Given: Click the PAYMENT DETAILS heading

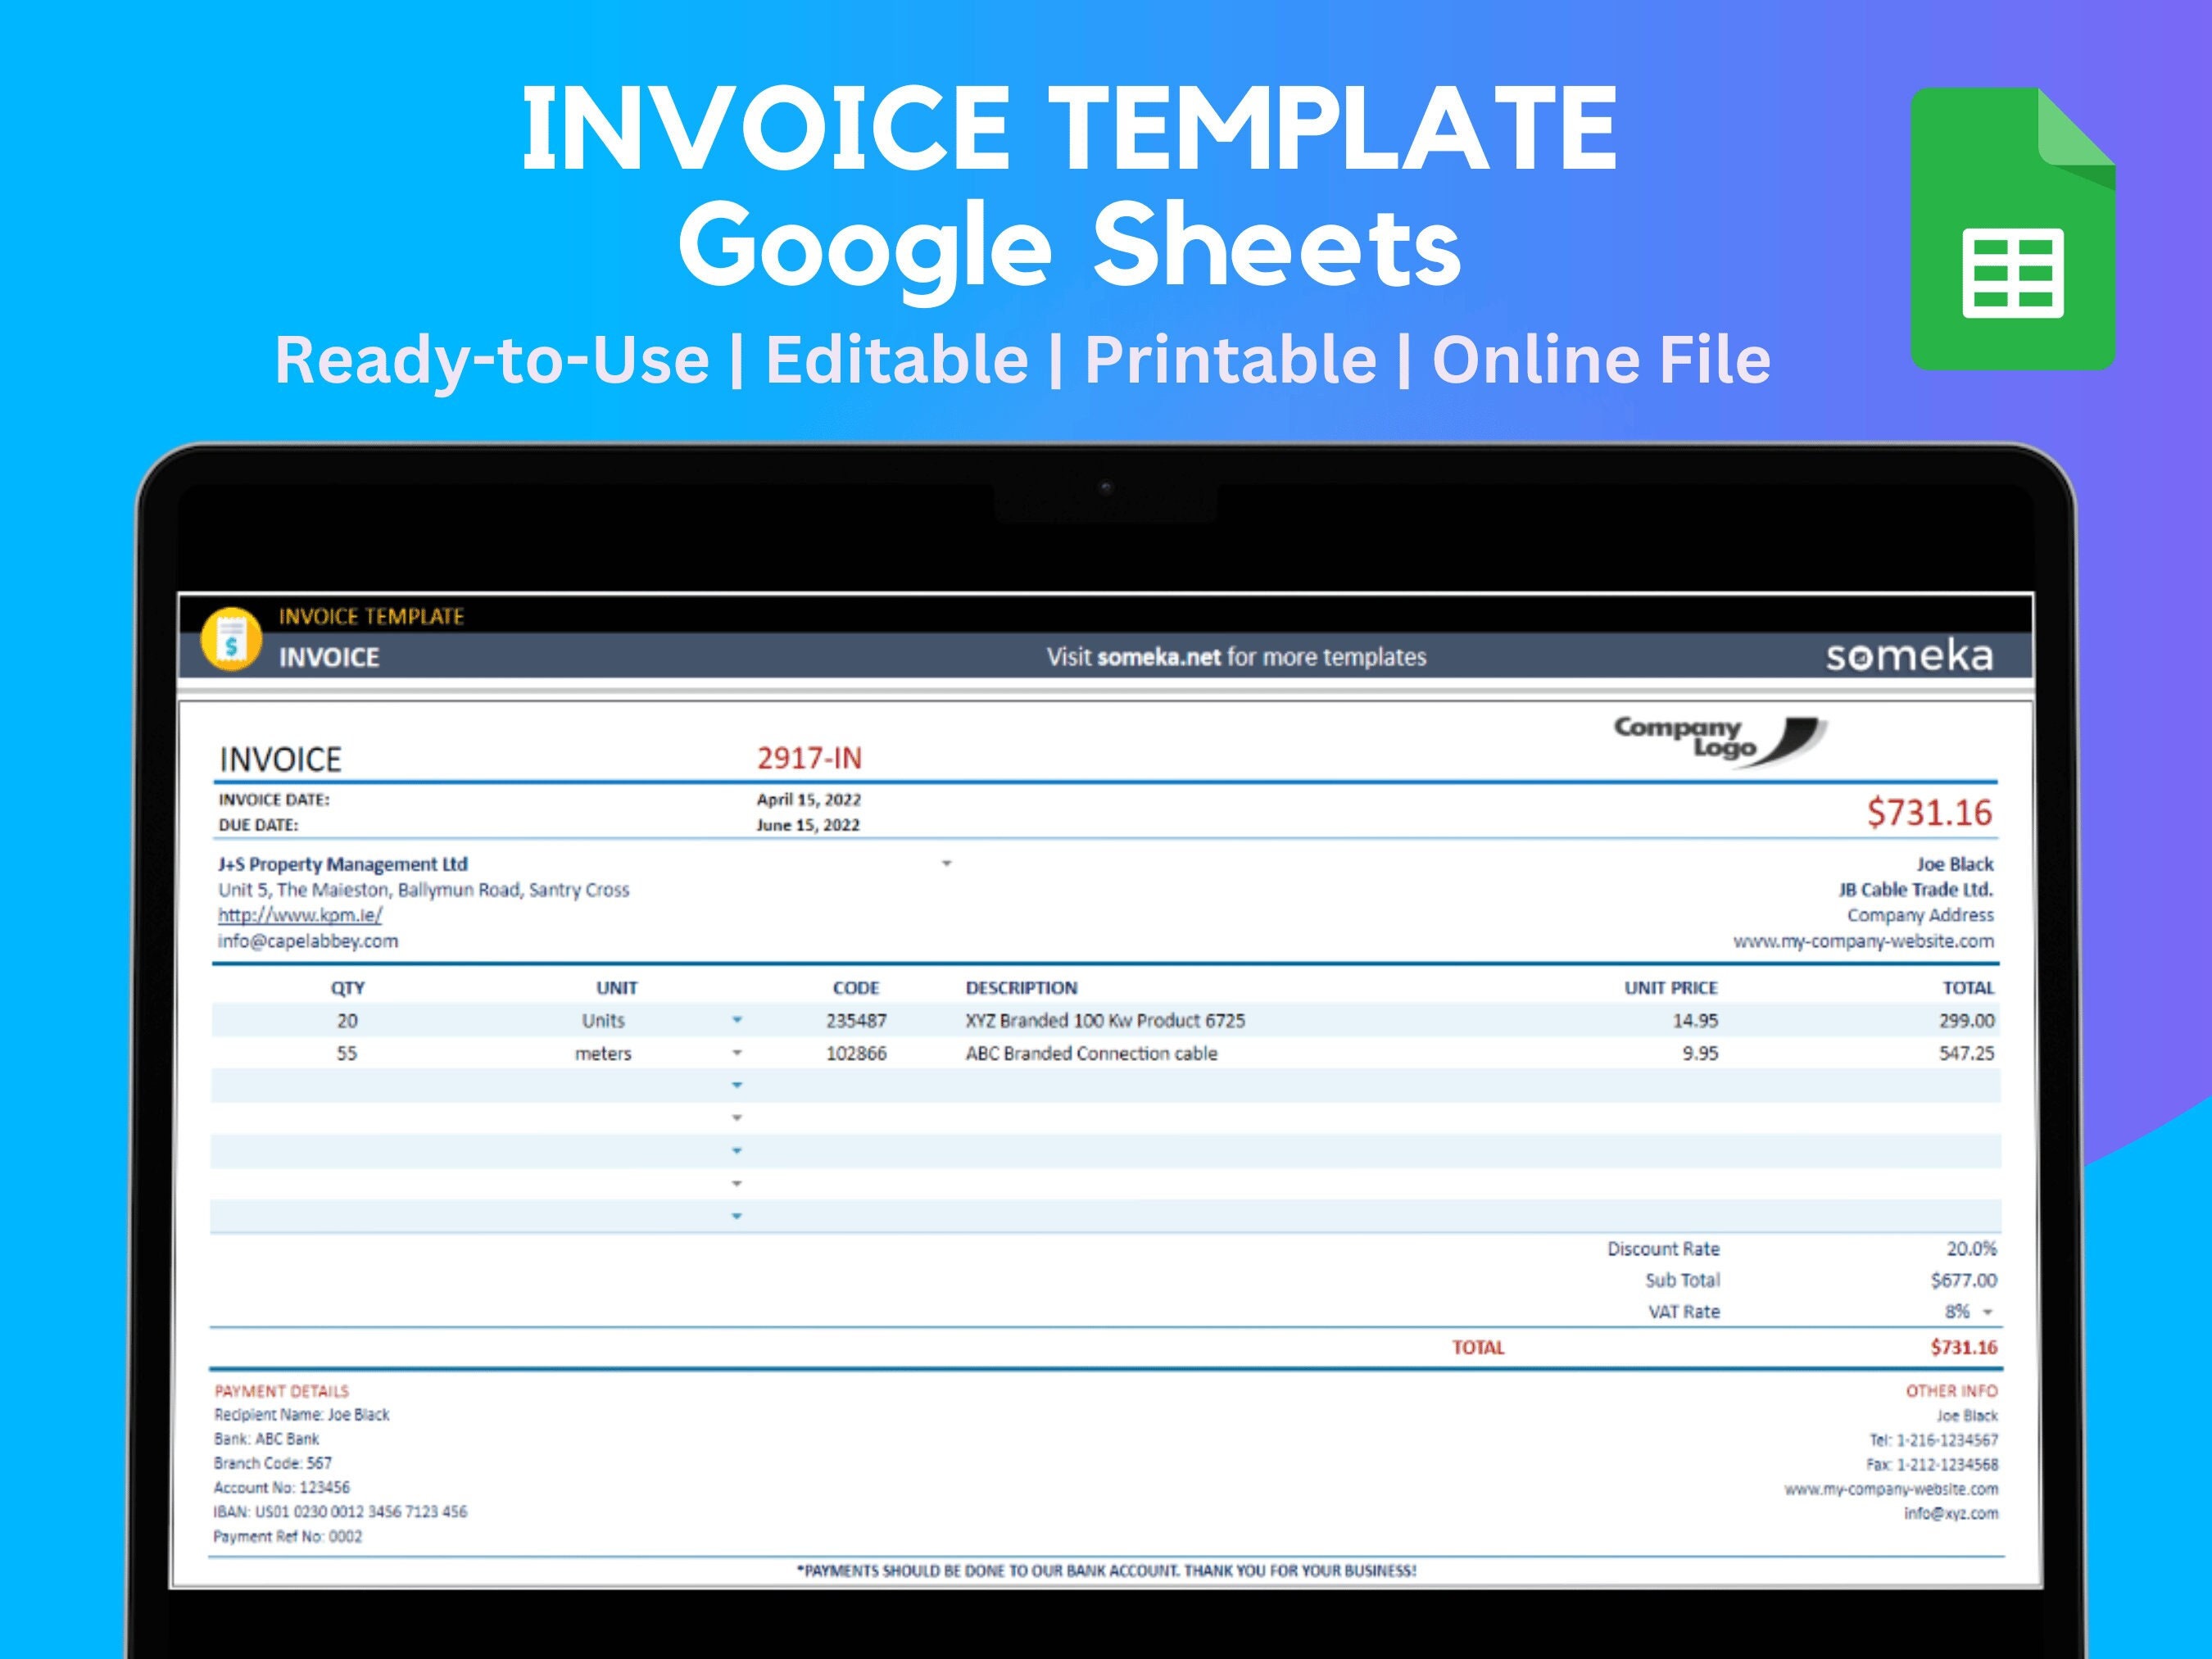Looking at the screenshot, I should (281, 1391).
